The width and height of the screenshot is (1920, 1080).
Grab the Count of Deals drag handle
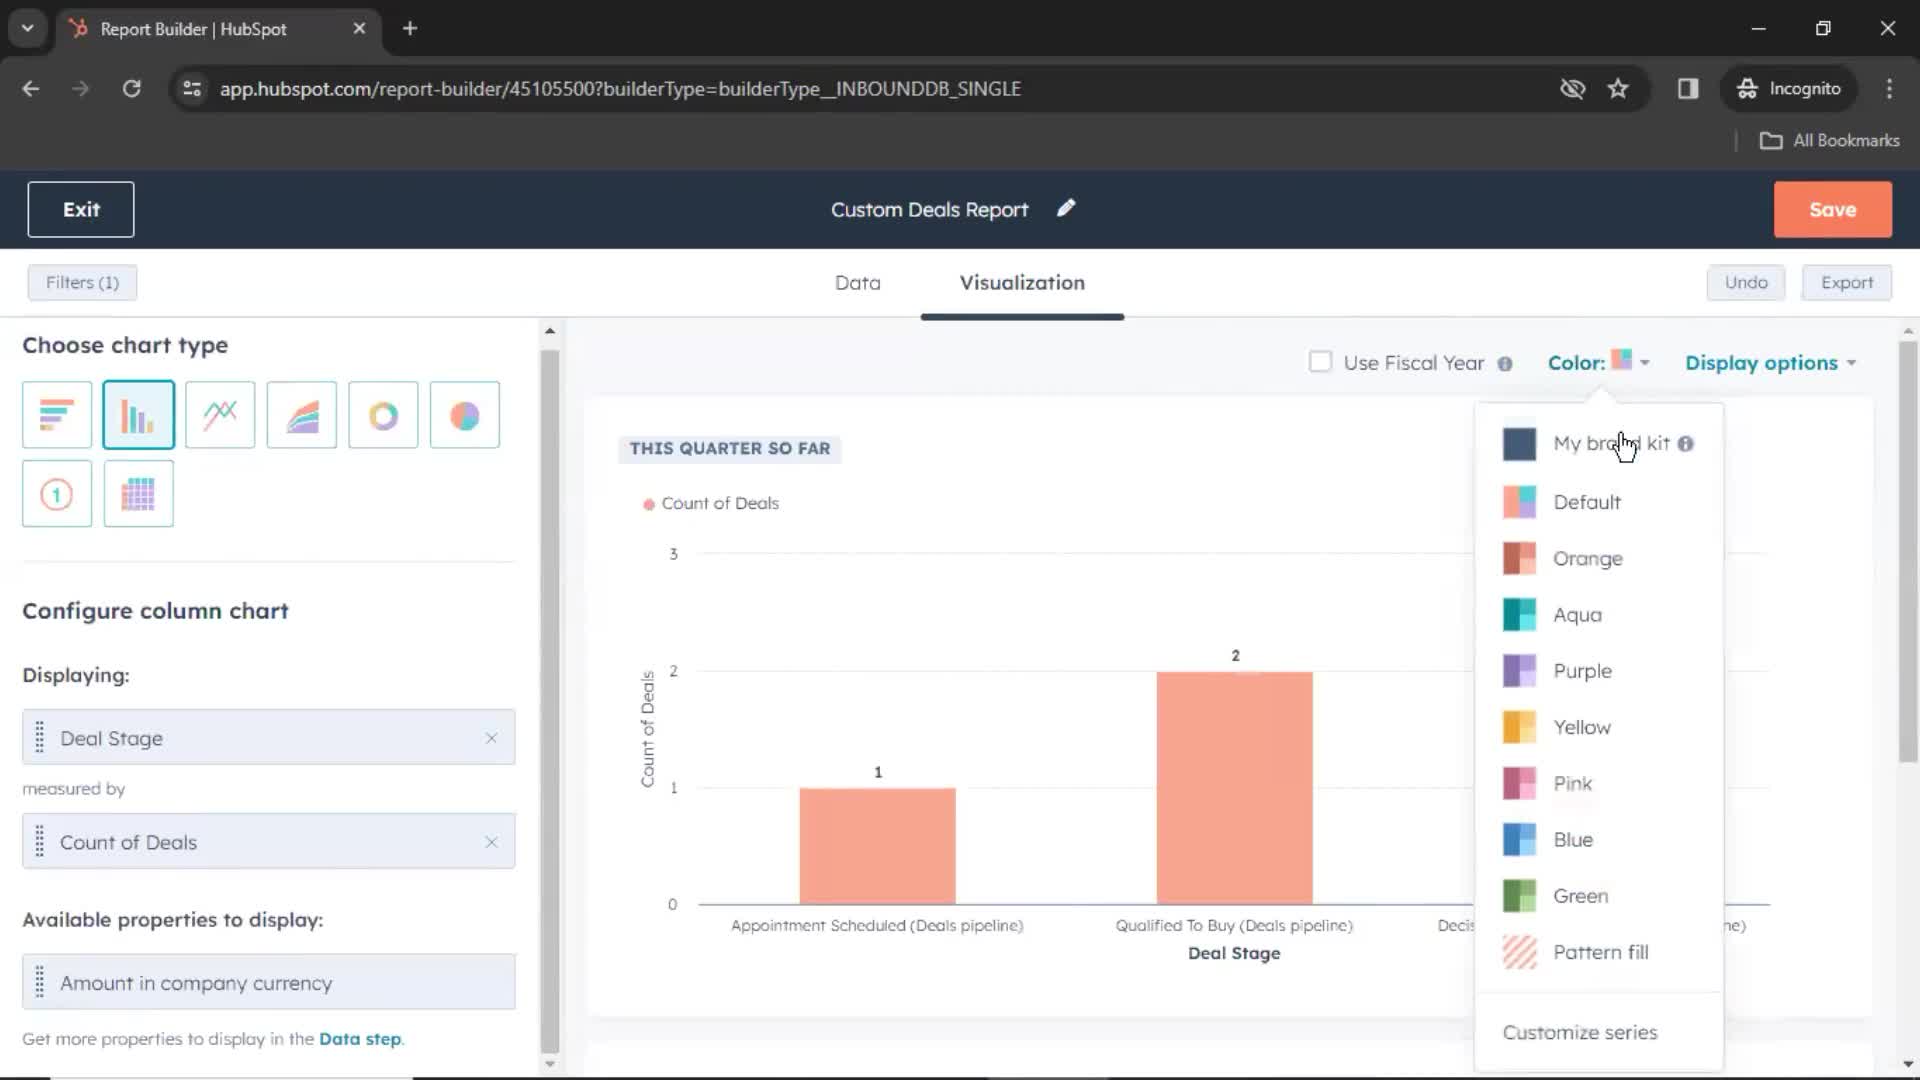tap(40, 842)
